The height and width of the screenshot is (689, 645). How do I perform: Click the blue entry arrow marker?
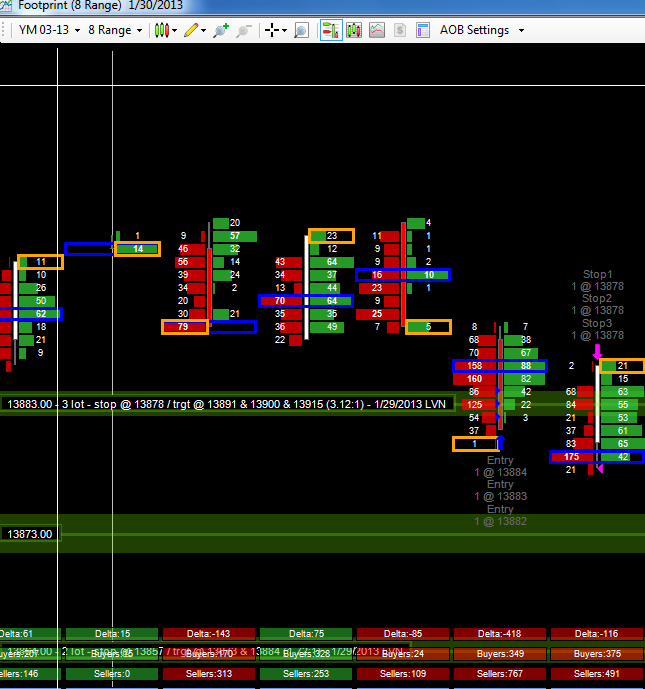(x=500, y=442)
